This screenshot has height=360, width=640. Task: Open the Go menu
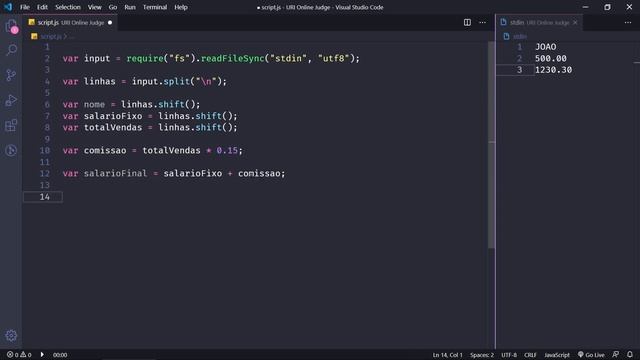pos(113,7)
